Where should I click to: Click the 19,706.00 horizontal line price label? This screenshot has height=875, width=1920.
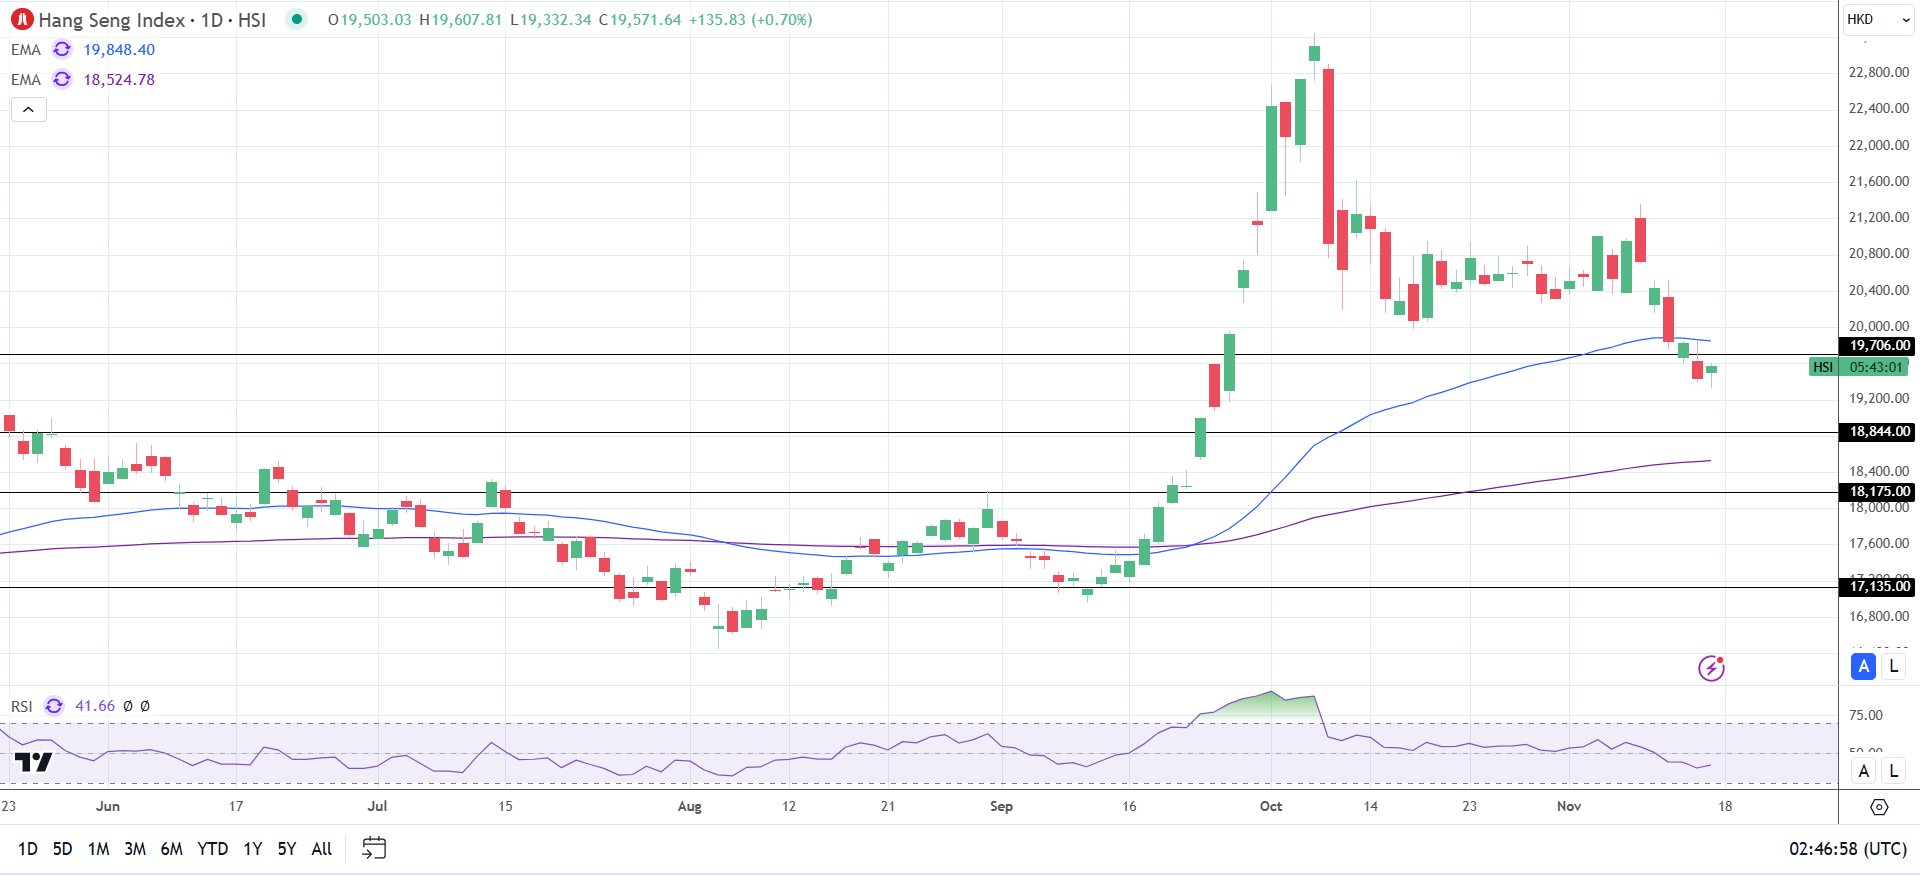[1879, 346]
